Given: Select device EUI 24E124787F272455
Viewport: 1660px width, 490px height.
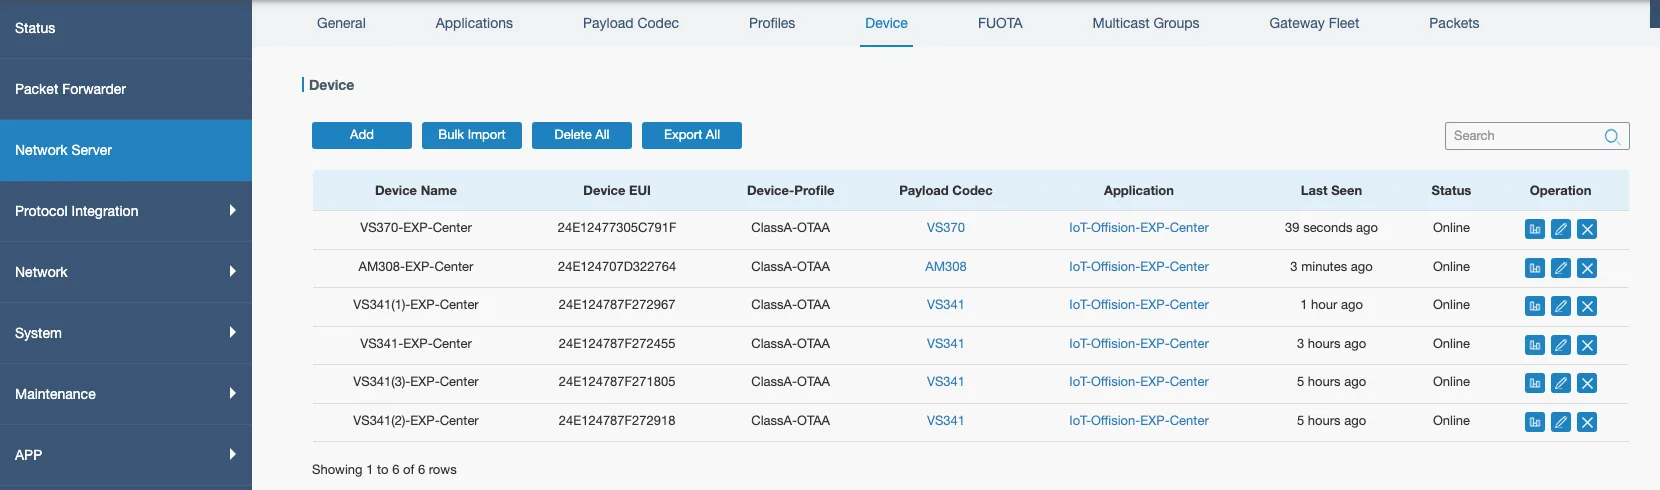Looking at the screenshot, I should coord(617,344).
